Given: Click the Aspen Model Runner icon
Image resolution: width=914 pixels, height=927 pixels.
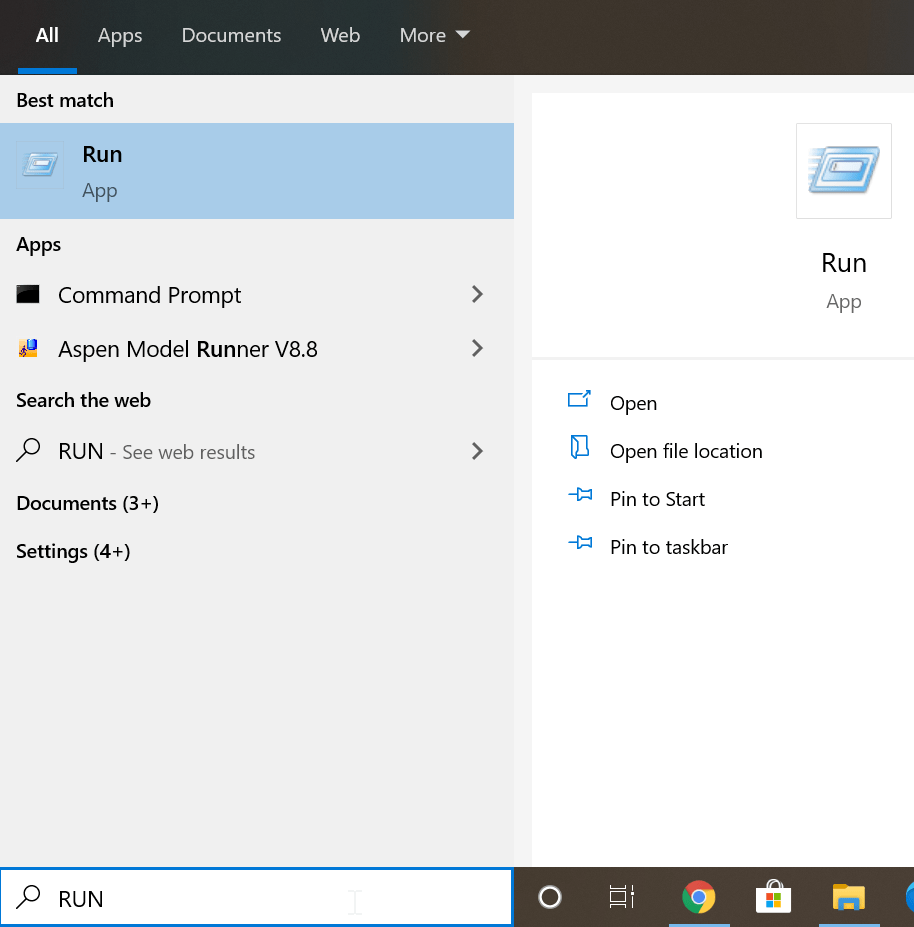Looking at the screenshot, I should (28, 349).
